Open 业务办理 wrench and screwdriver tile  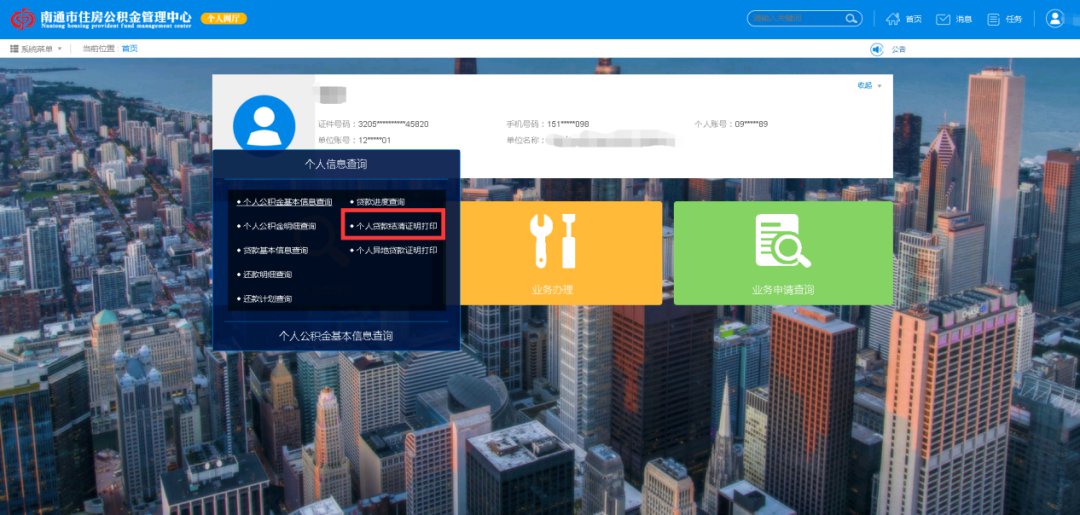coord(560,252)
